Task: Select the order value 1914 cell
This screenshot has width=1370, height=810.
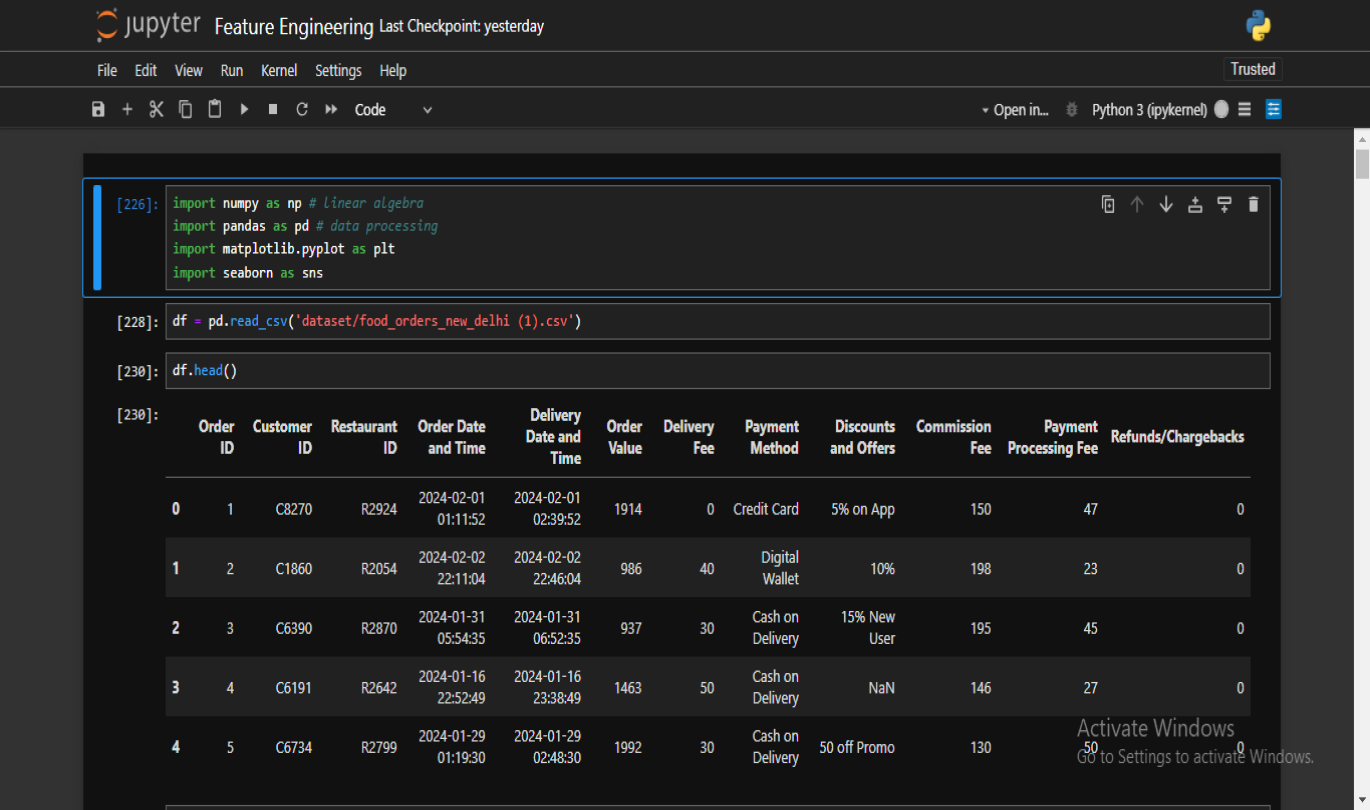Action: coord(628,509)
